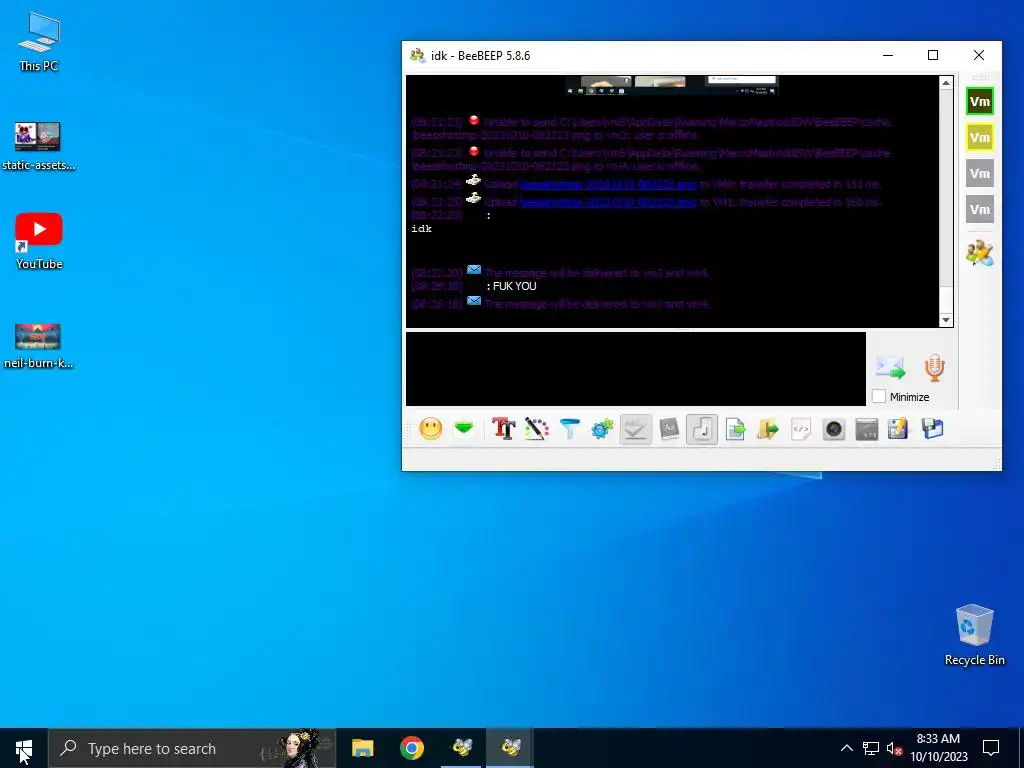Open second uploaded beeshottmp png link
Image resolution: width=1024 pixels, height=768 pixels.
pyautogui.click(x=608, y=202)
